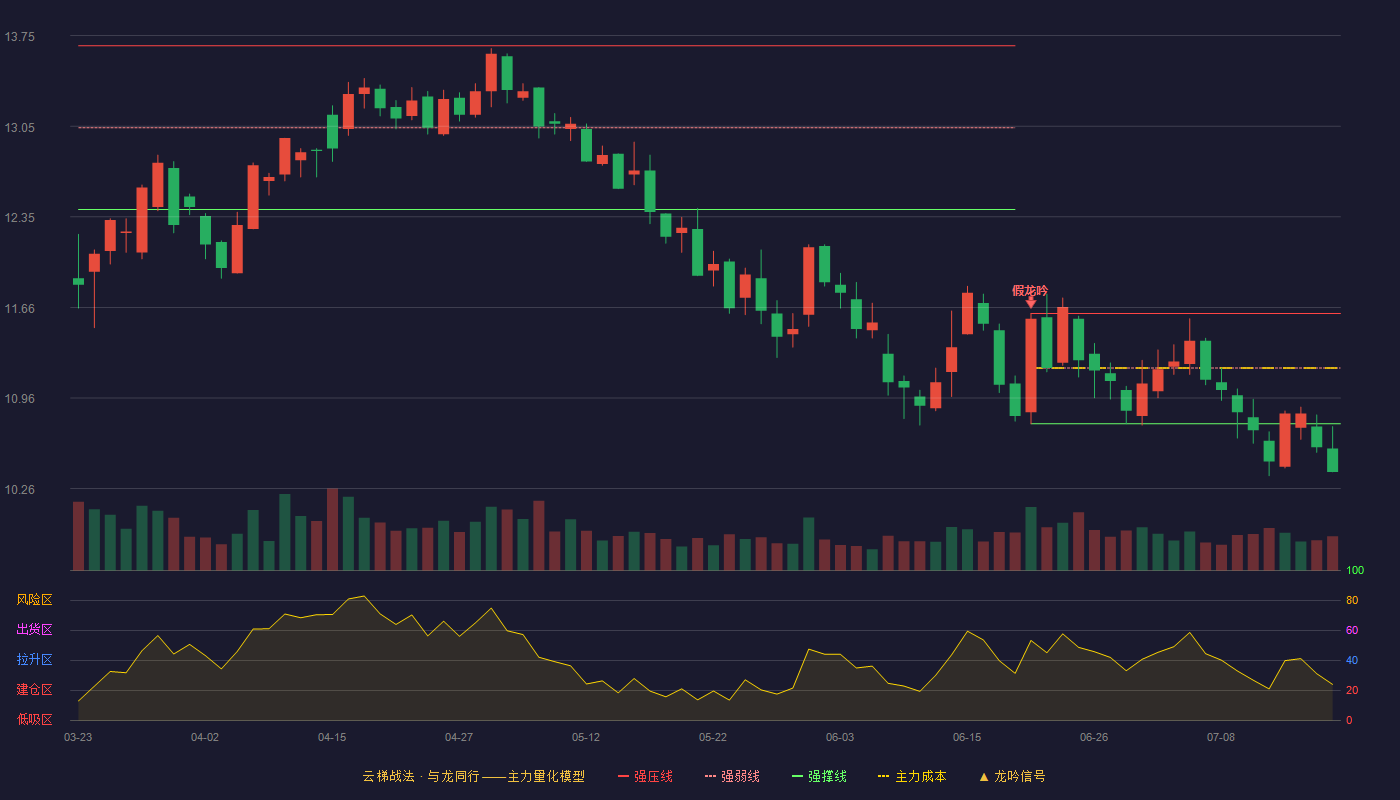Click the 假龙吟 red arrow marker
Image resolution: width=1400 pixels, height=800 pixels.
pos(1031,302)
